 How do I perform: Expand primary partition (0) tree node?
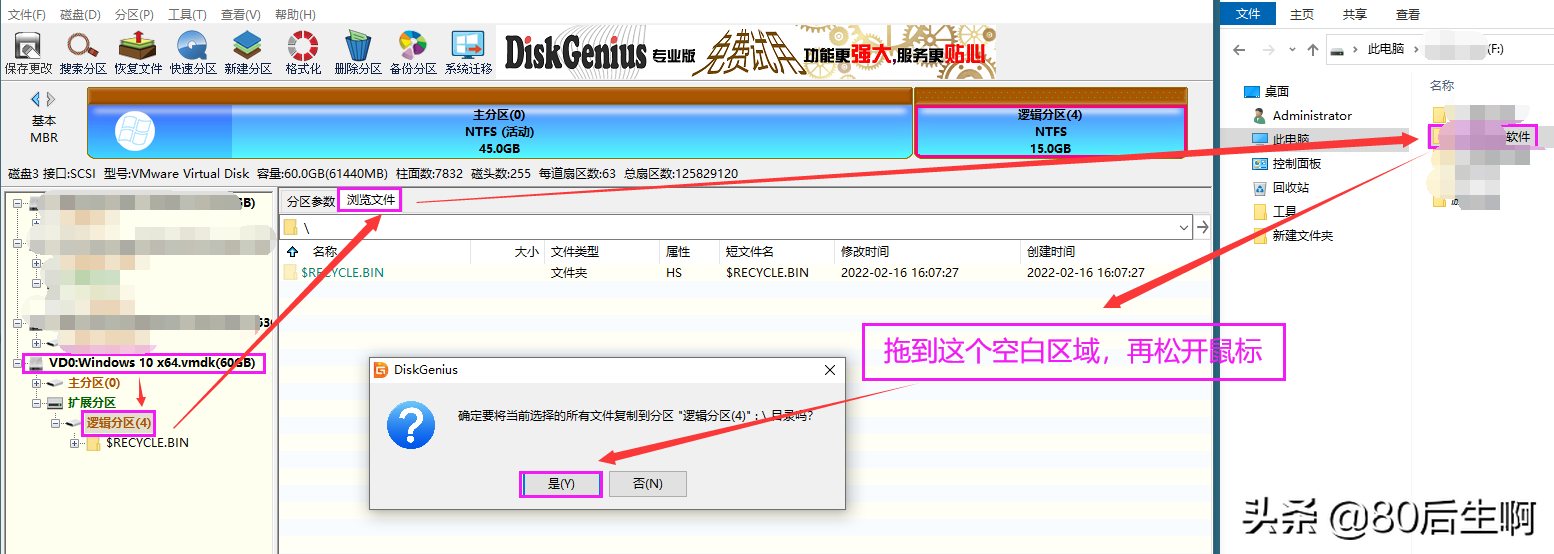[x=37, y=383]
